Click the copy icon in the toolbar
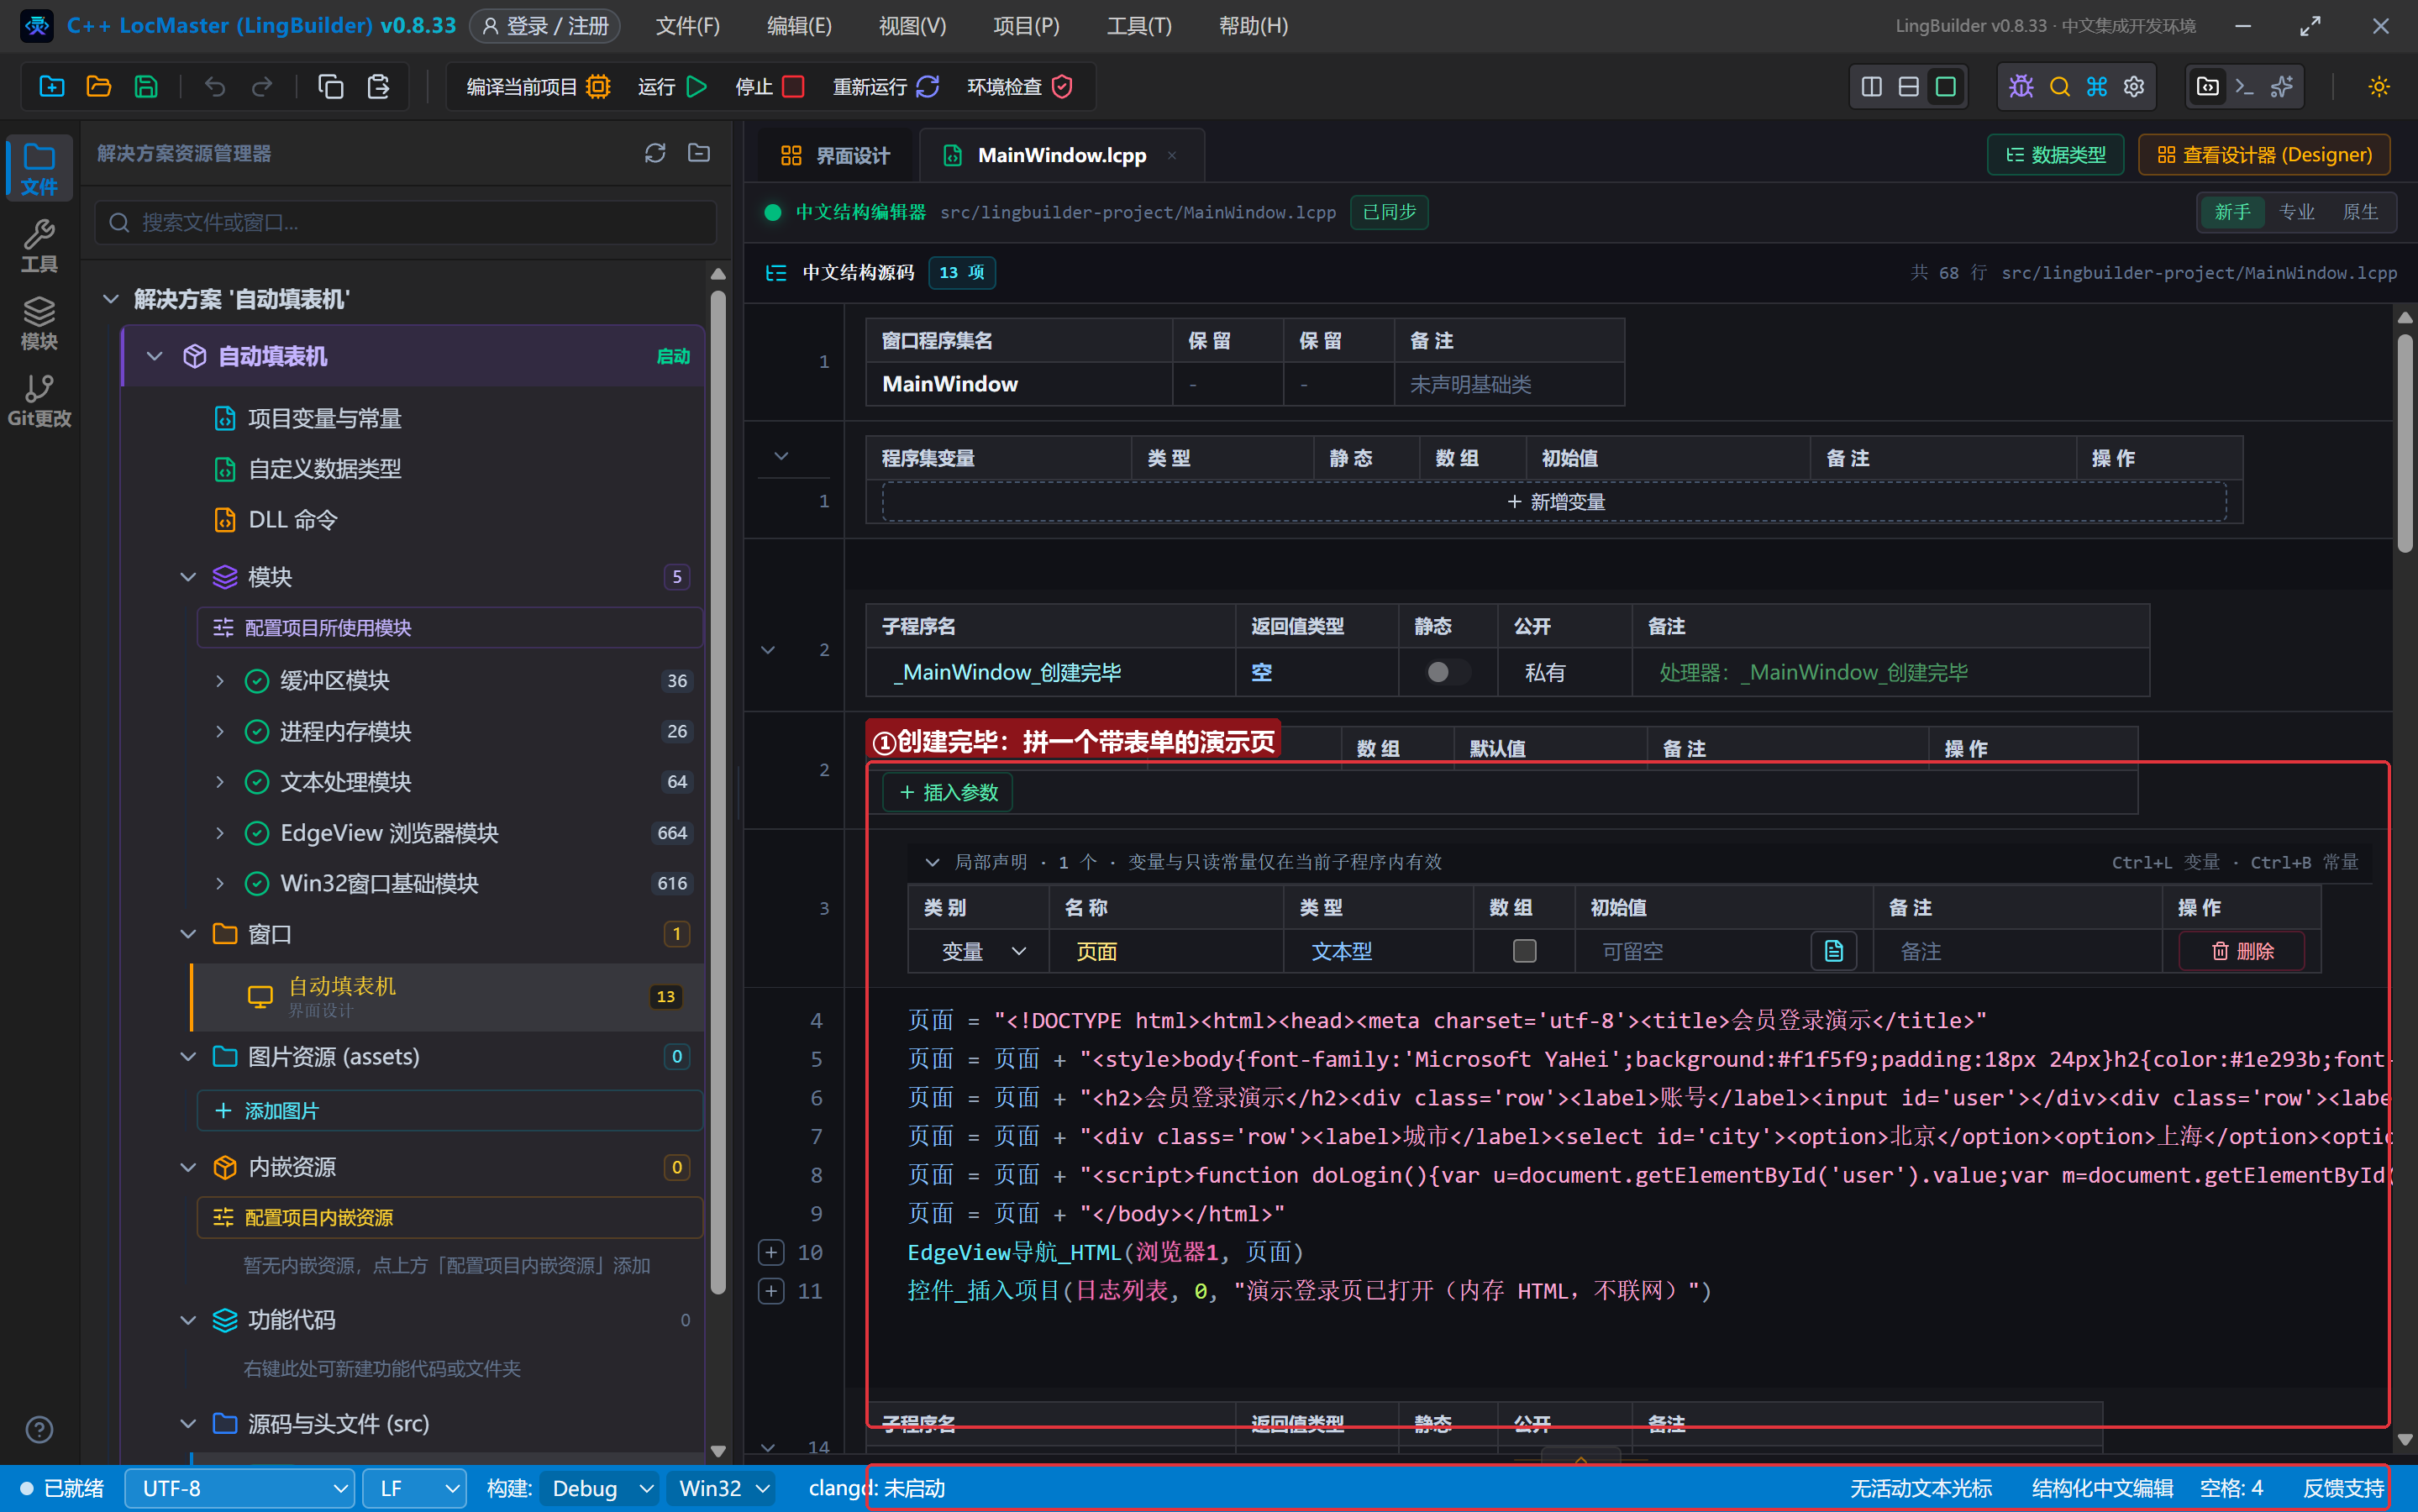 [330, 87]
